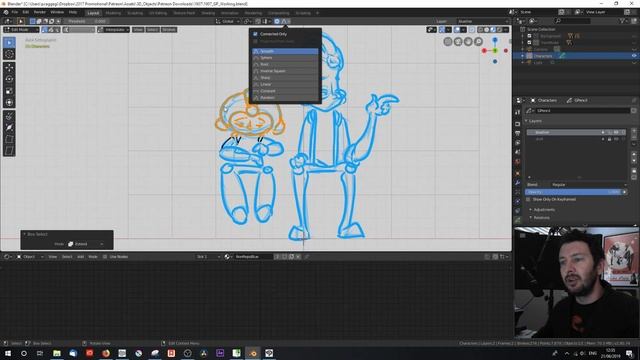Activate the Move tool in left toolbar
The width and height of the screenshot is (640, 360).
9,68
